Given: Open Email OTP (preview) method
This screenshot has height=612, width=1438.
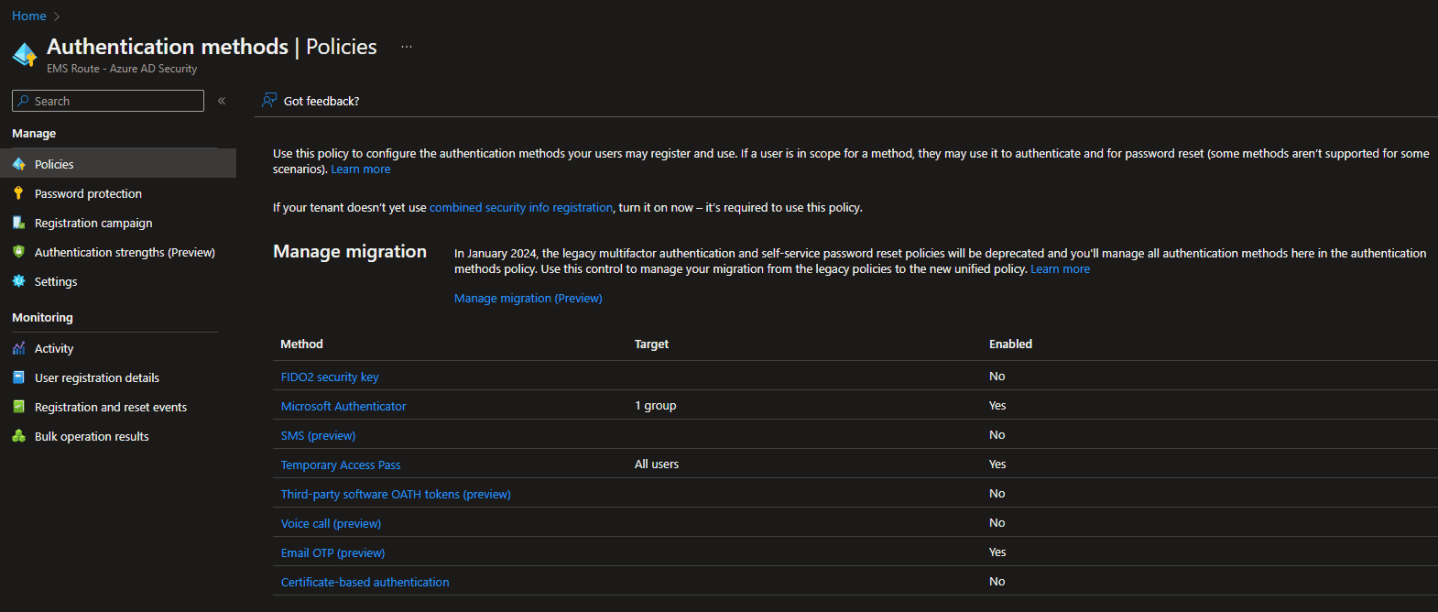Looking at the screenshot, I should [x=333, y=553].
